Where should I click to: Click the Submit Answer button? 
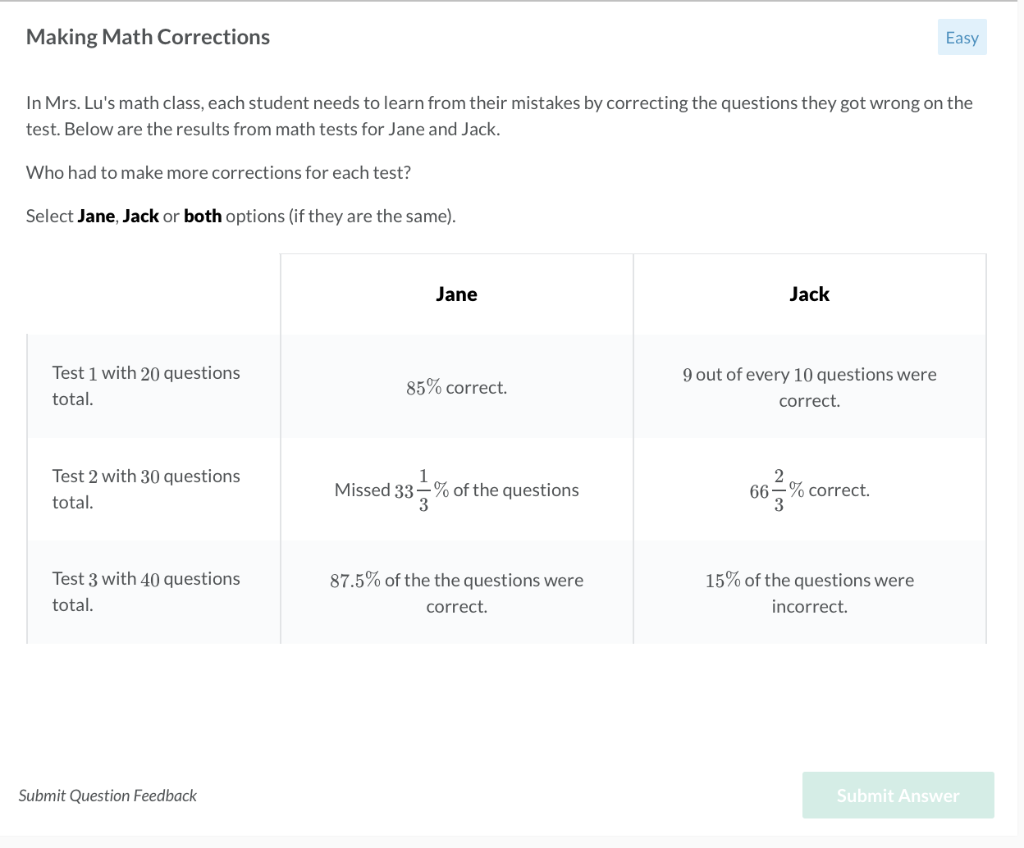pyautogui.click(x=897, y=795)
